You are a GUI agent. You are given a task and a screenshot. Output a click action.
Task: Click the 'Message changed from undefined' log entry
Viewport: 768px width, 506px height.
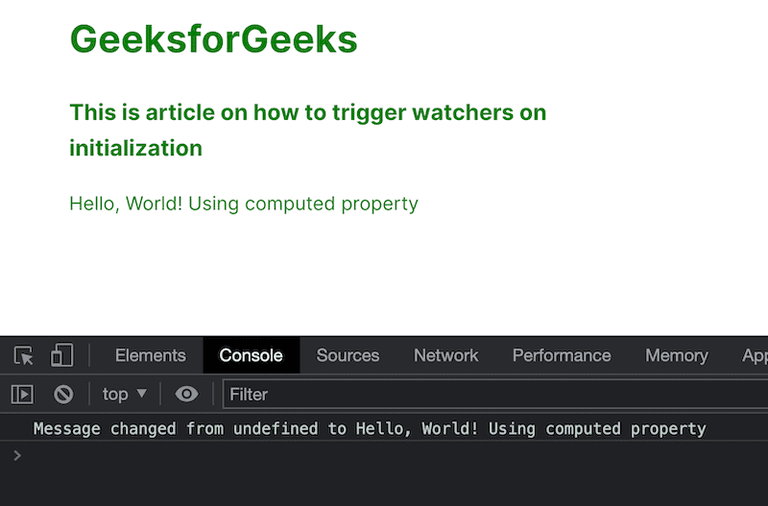coord(369,429)
